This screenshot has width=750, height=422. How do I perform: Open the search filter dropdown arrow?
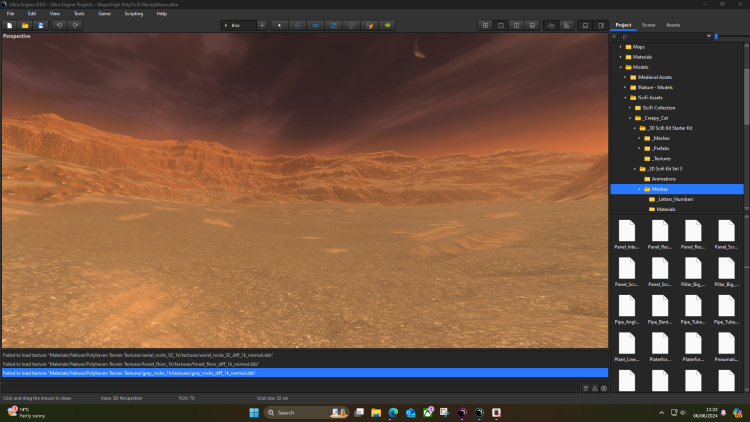click(x=709, y=36)
